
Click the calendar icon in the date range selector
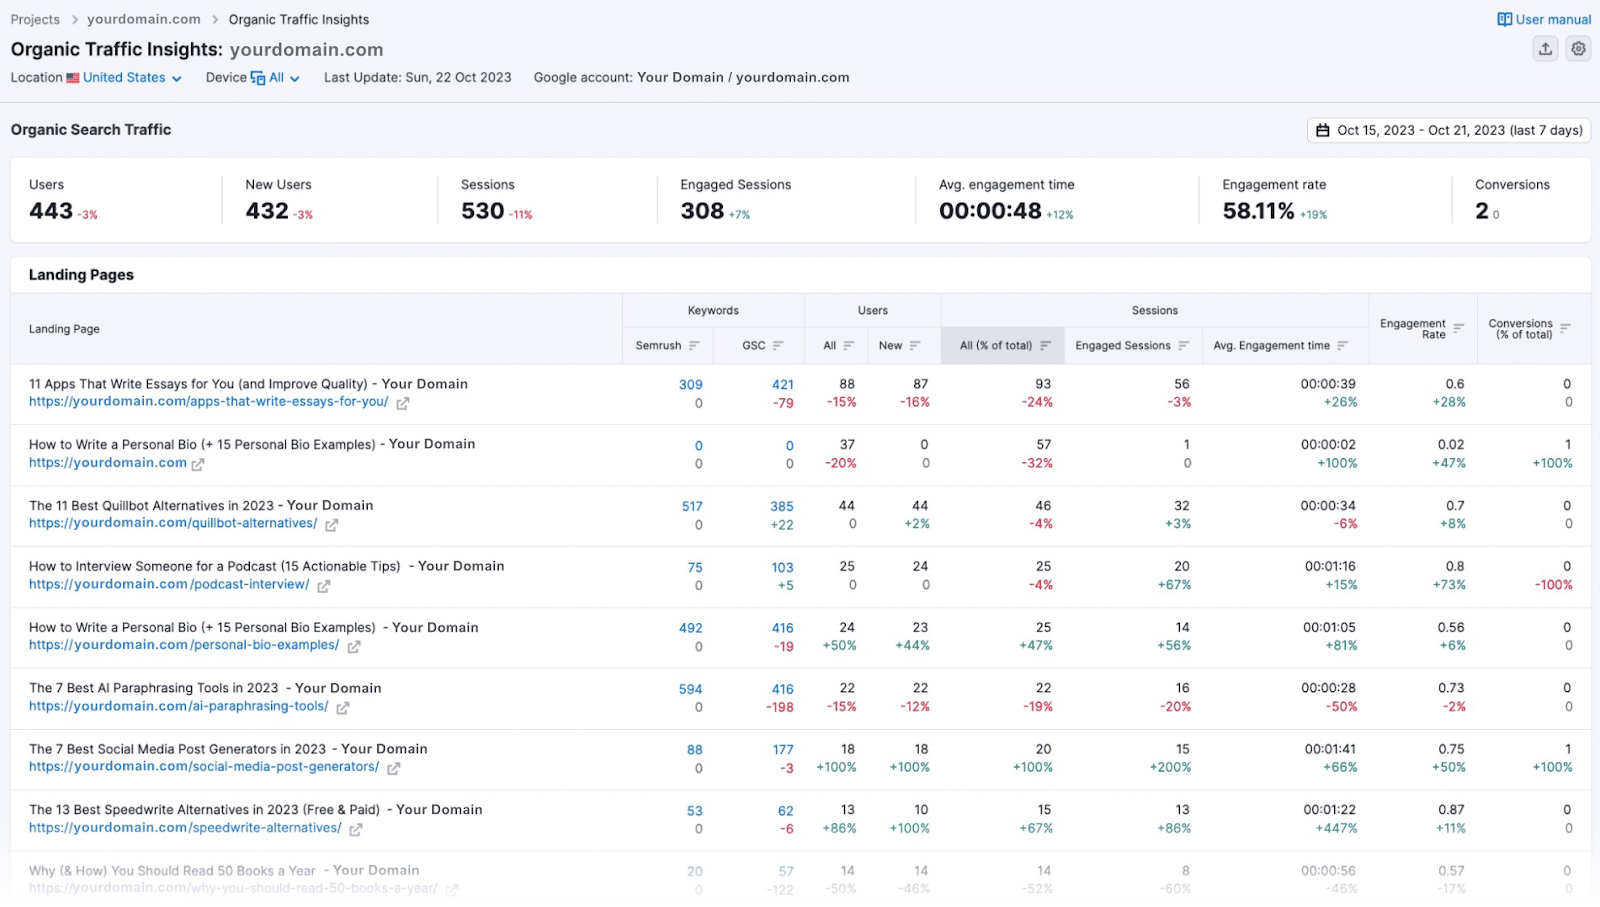(x=1325, y=130)
